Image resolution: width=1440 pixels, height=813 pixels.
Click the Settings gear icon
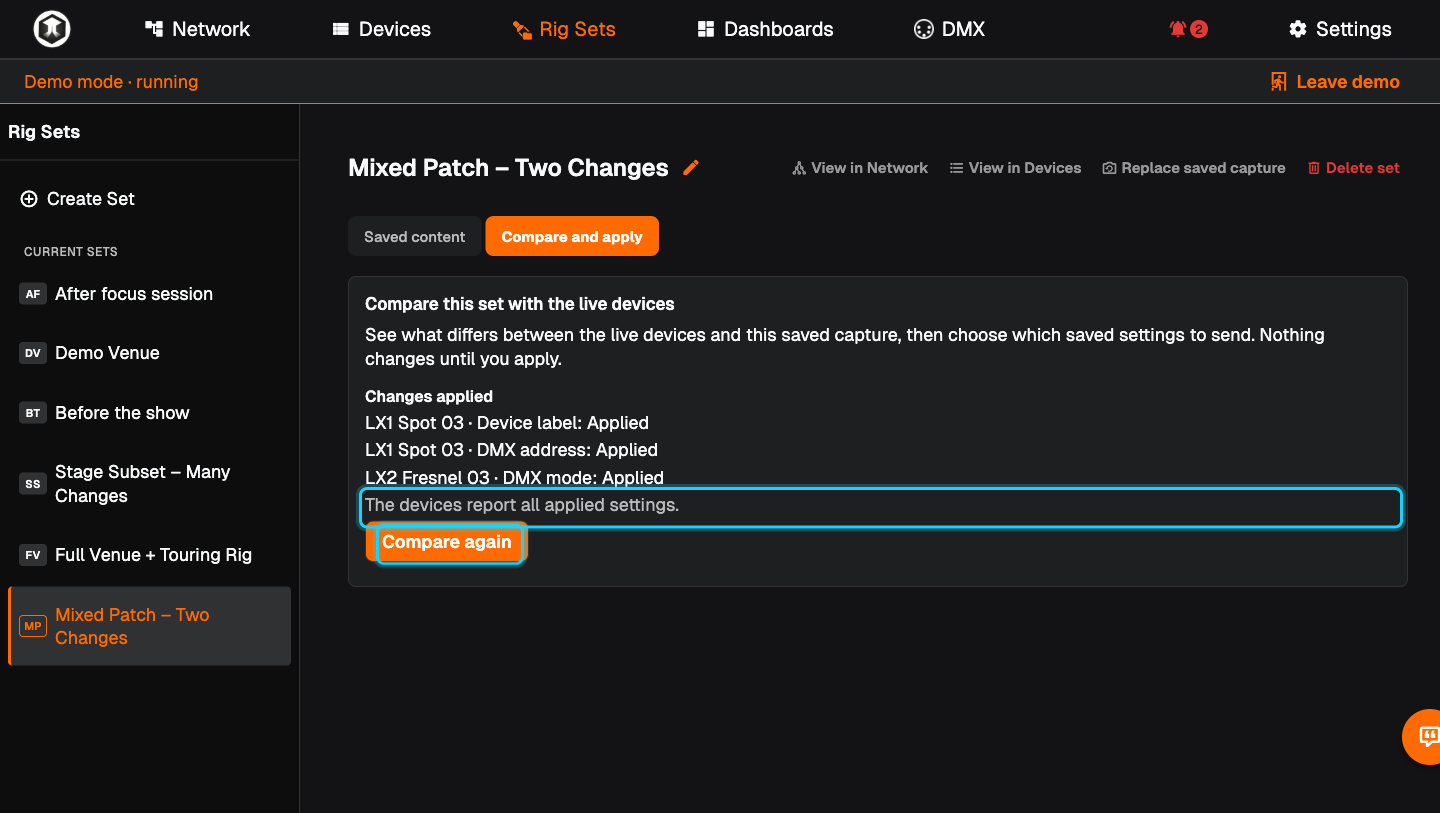point(1298,29)
